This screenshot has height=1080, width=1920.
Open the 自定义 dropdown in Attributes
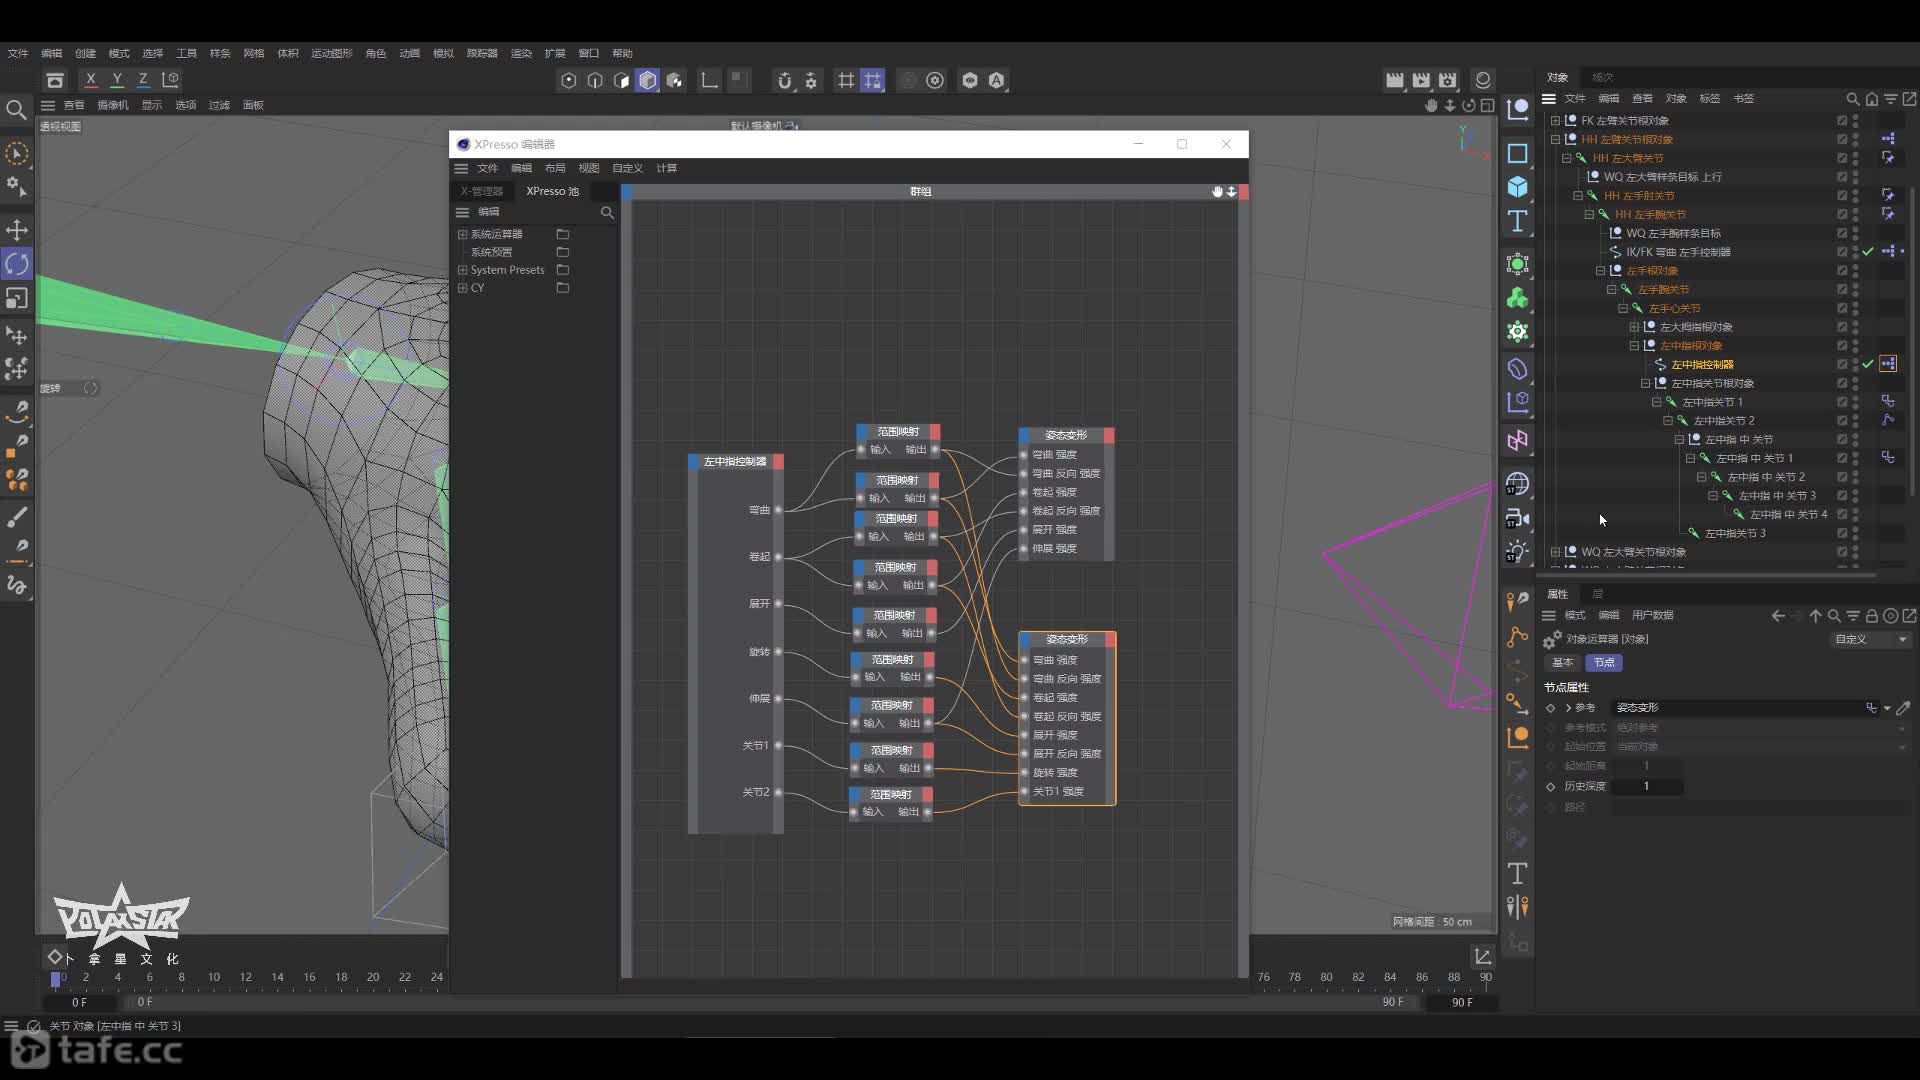pos(1871,639)
